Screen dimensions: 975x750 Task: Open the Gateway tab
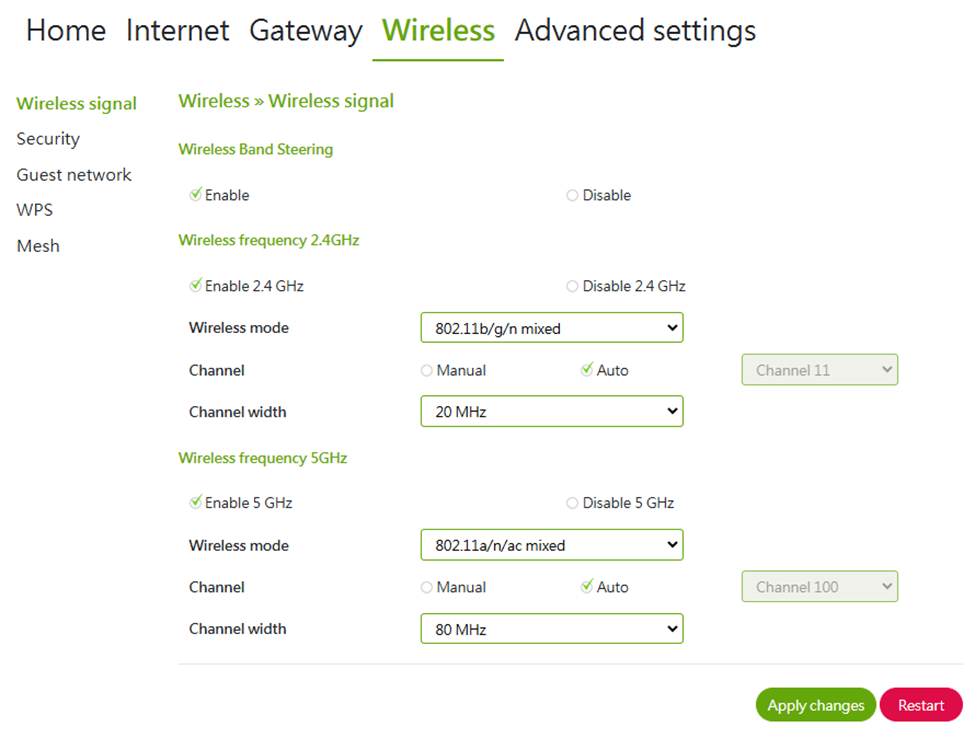(x=305, y=31)
